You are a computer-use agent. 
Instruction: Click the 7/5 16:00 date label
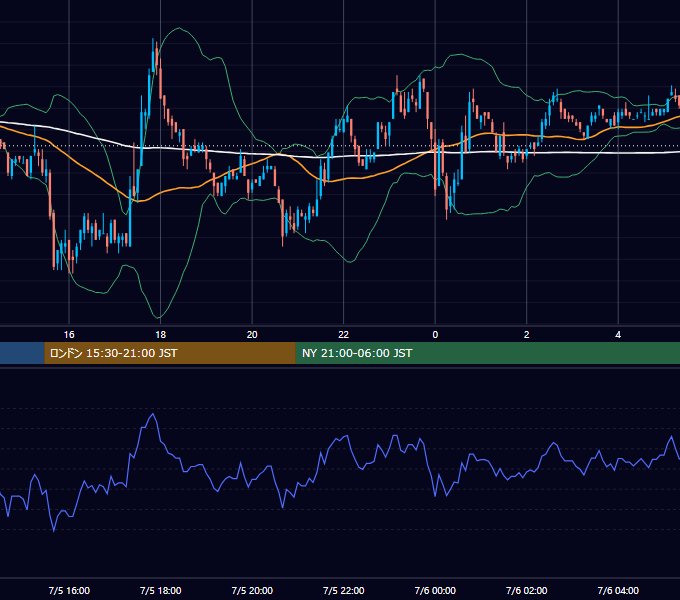pyautogui.click(x=69, y=590)
